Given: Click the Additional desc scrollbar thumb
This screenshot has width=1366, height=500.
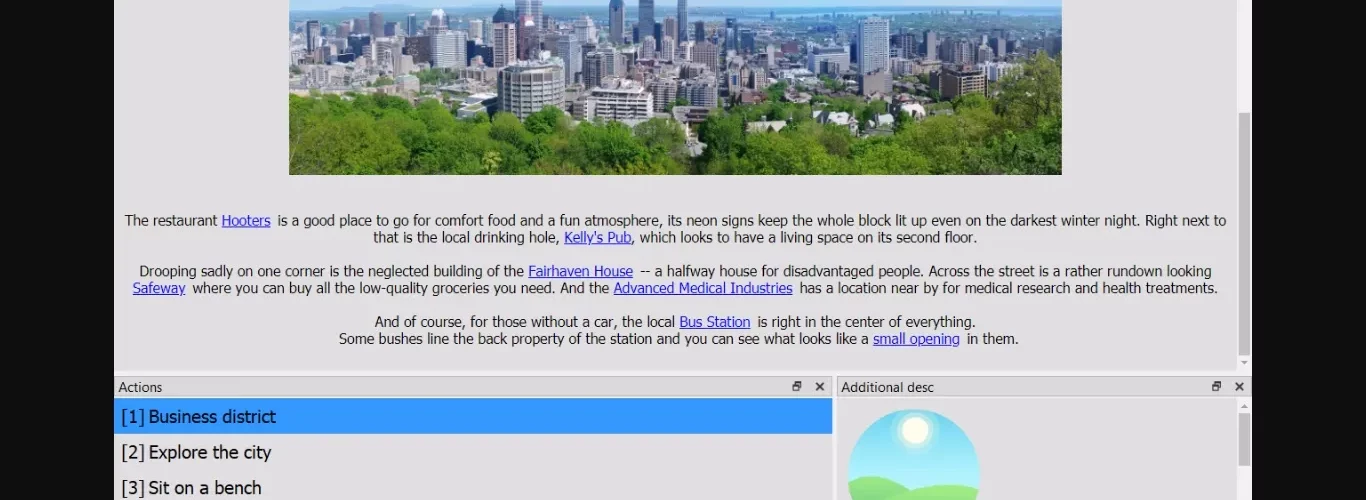Looking at the screenshot, I should click(x=1244, y=440).
